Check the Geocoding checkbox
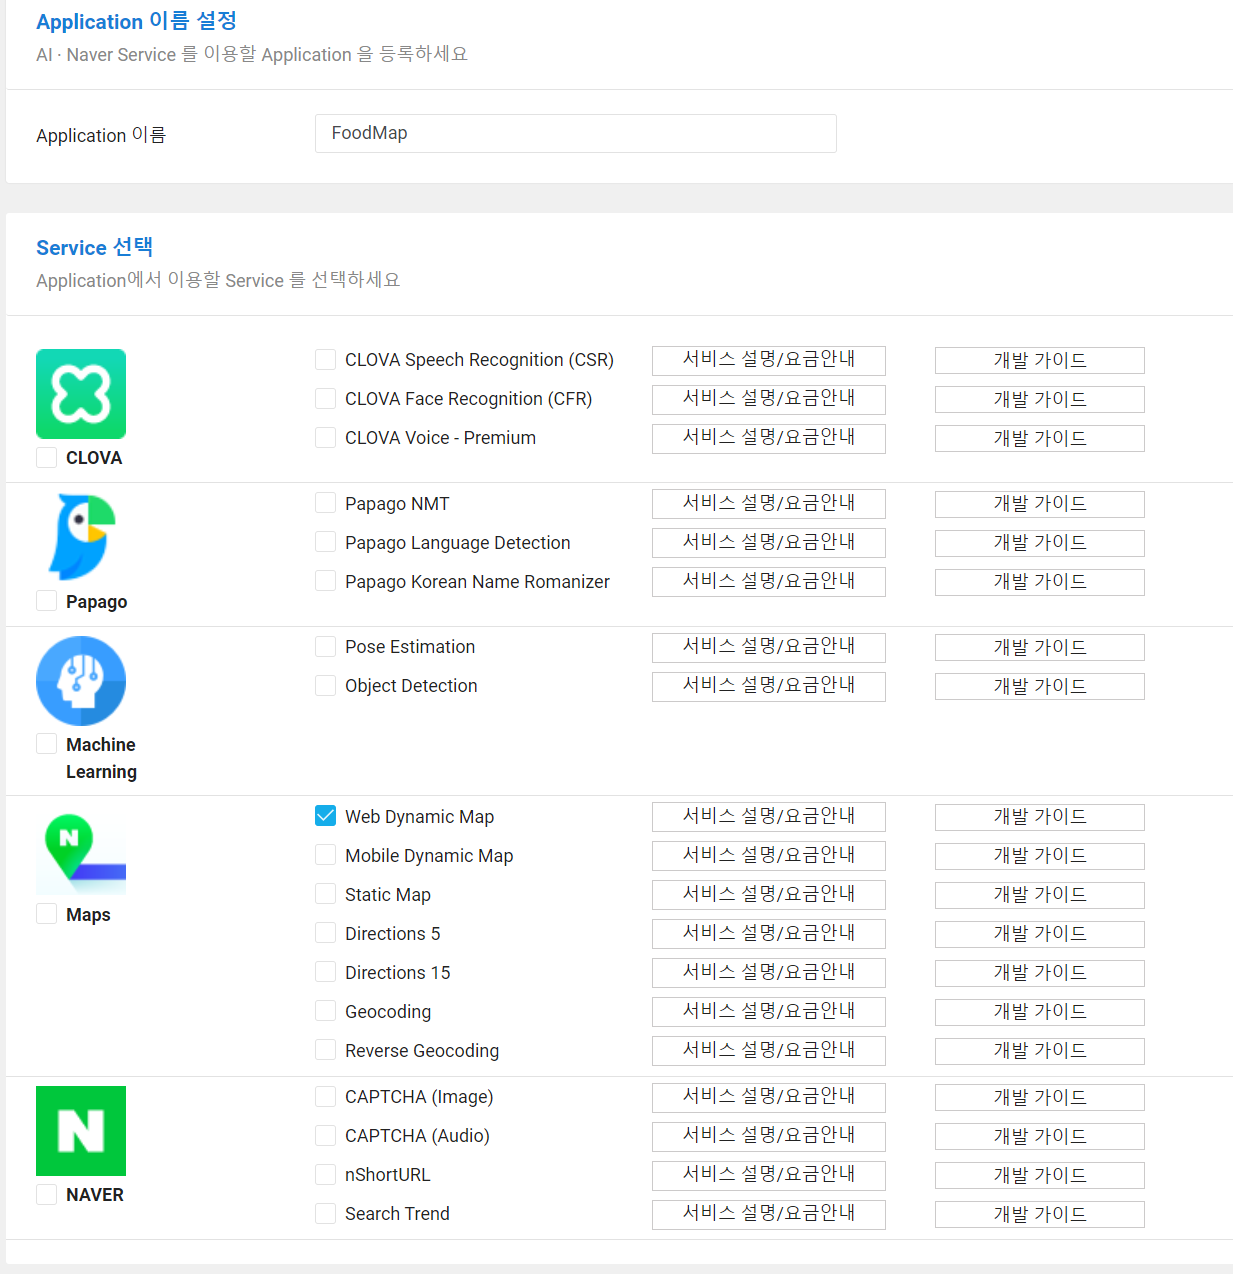 (x=325, y=1011)
